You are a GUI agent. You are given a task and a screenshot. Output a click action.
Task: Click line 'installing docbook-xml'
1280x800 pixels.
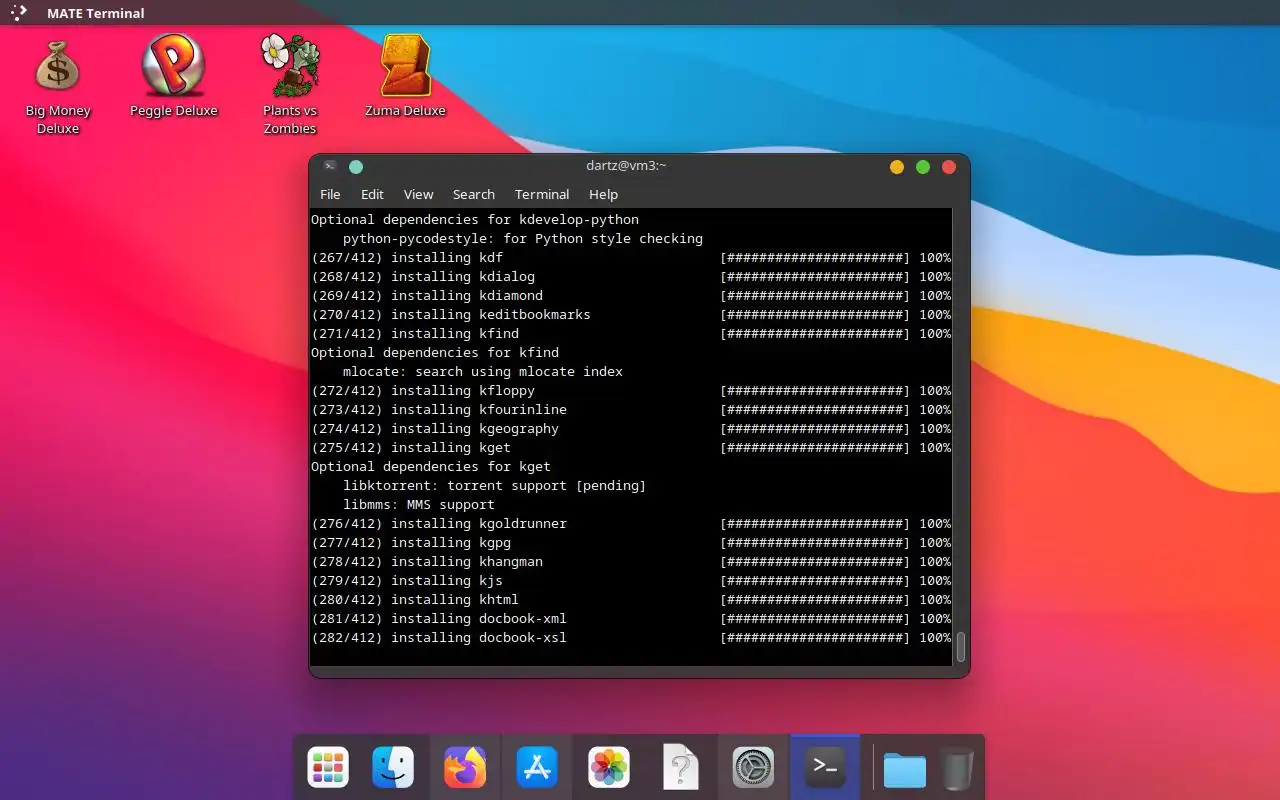pos(631,619)
